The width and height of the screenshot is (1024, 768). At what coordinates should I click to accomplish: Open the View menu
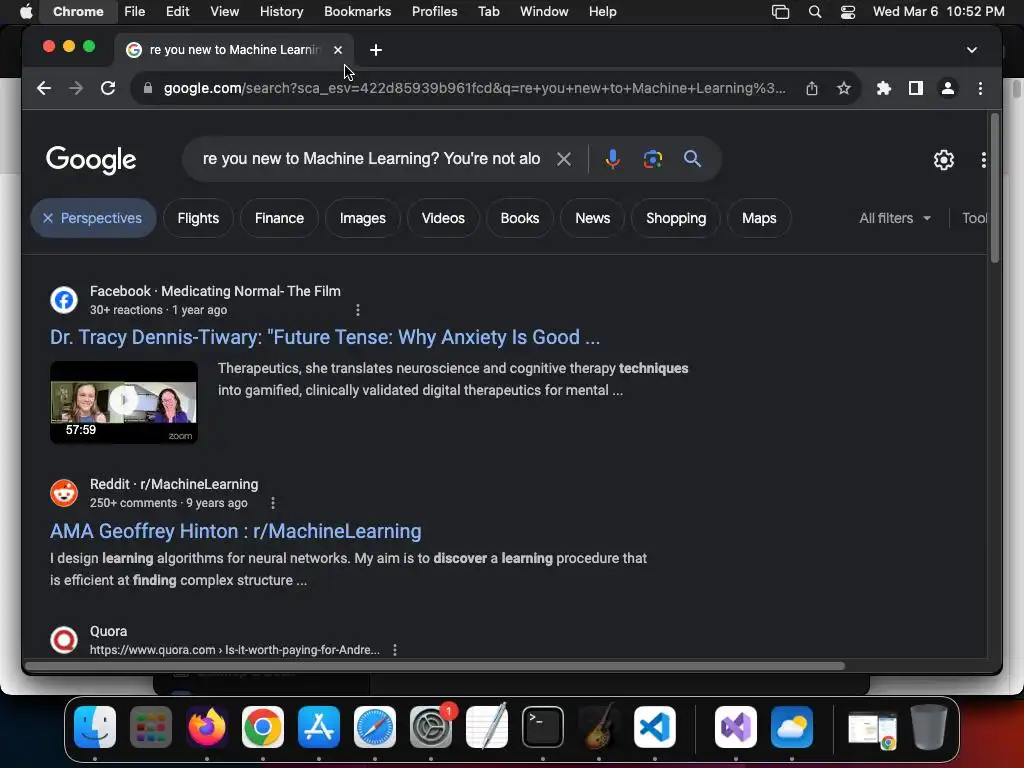pyautogui.click(x=224, y=12)
